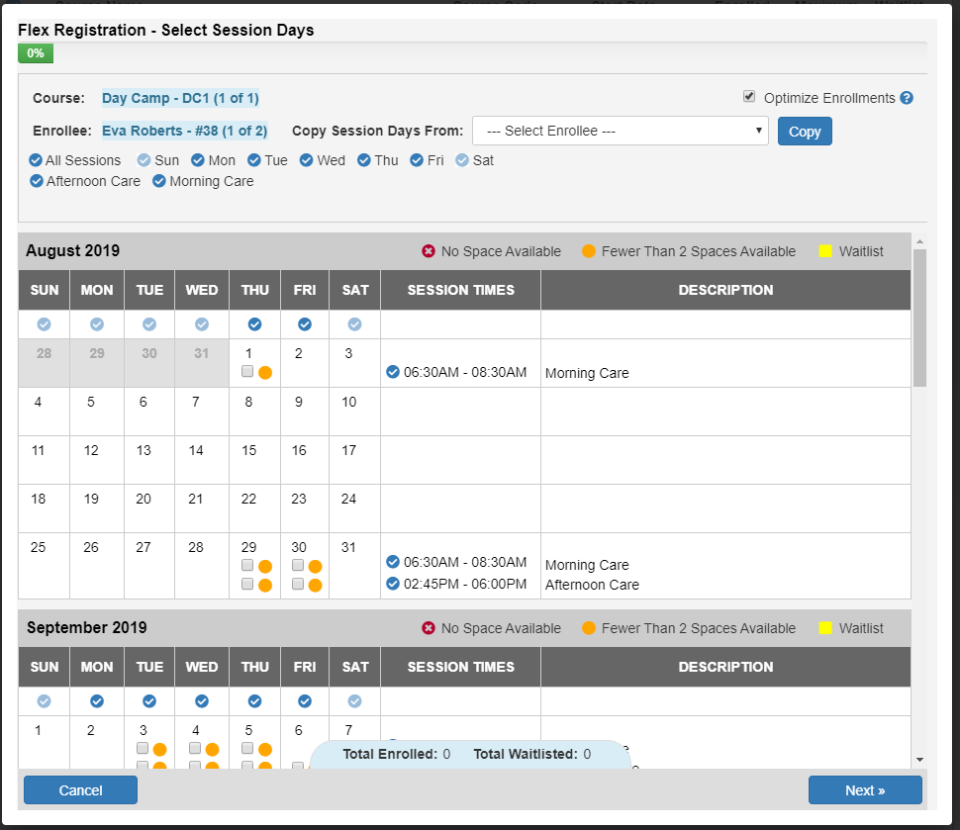
Task: Open the Eva Roberts enrollee link
Action: (x=184, y=131)
